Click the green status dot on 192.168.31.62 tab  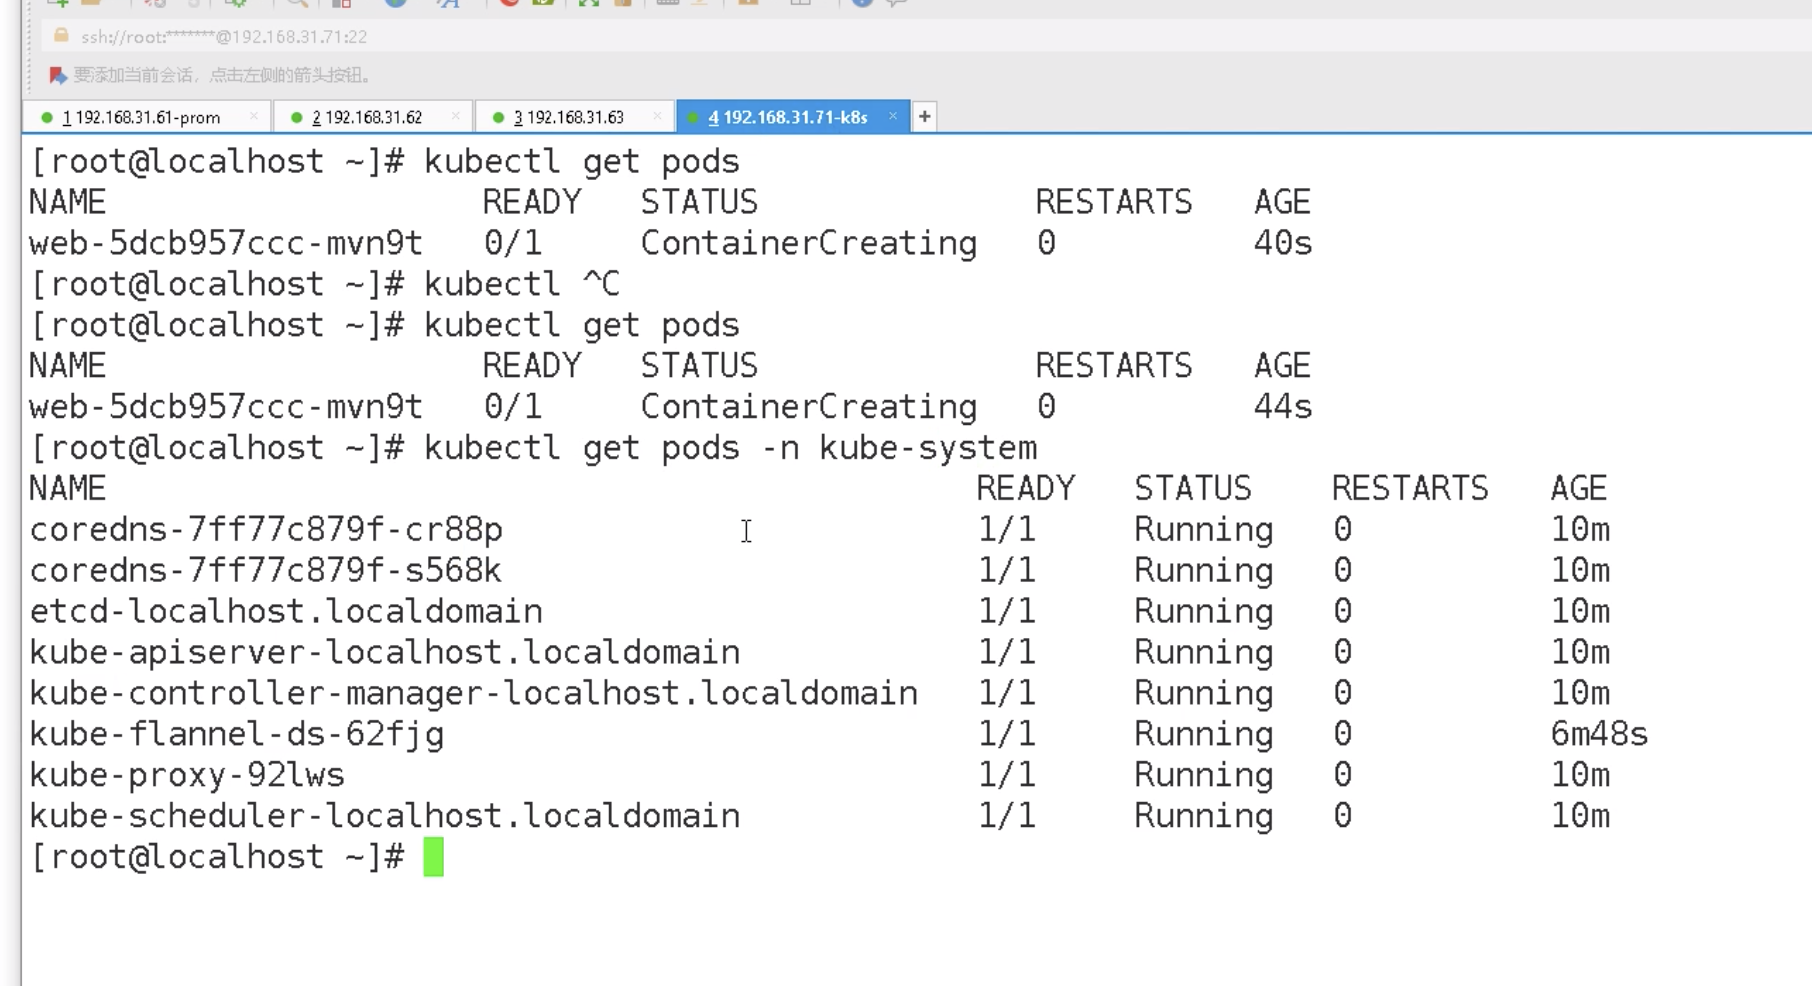[296, 117]
